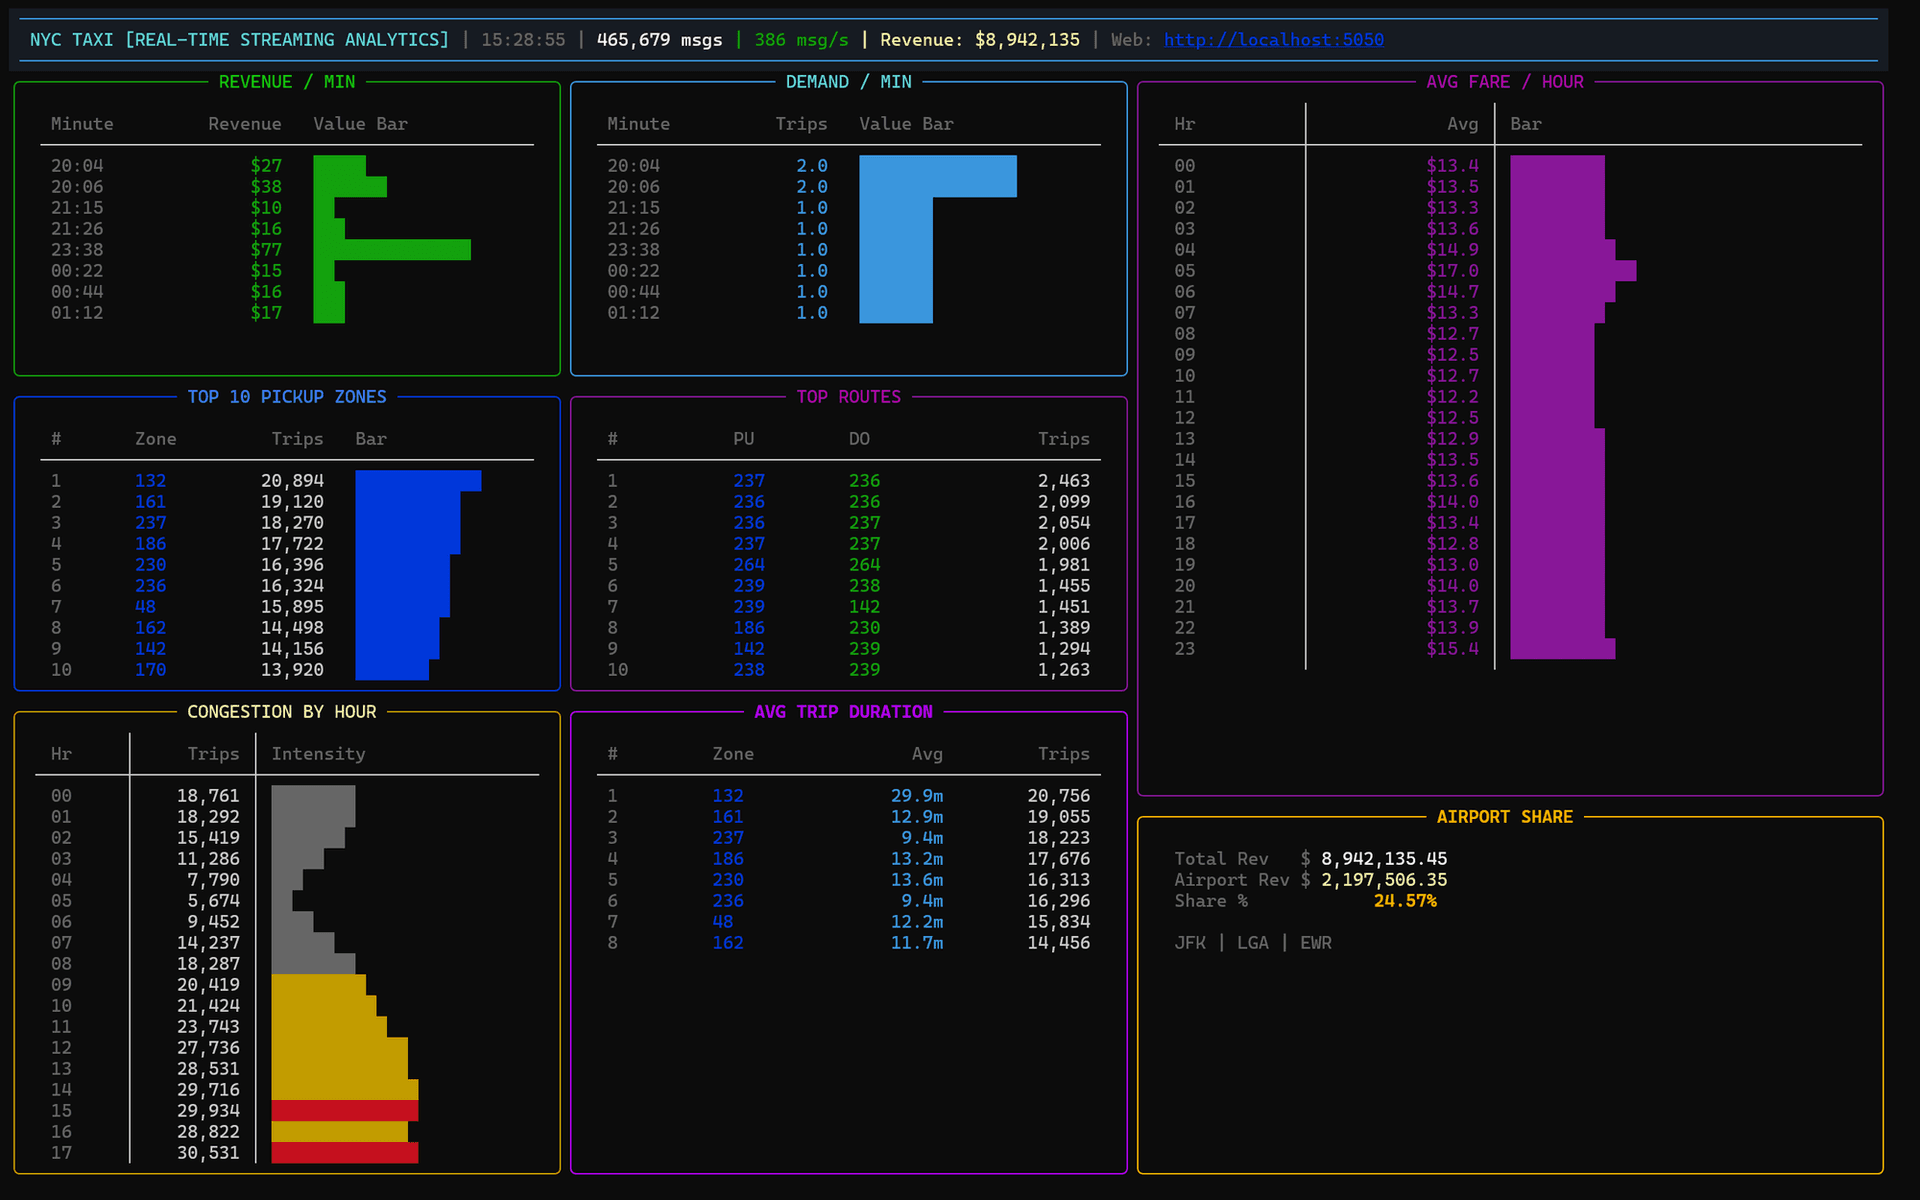The width and height of the screenshot is (1920, 1200).
Task: Select pickup trips count 20,894
Action: pyautogui.click(x=292, y=481)
